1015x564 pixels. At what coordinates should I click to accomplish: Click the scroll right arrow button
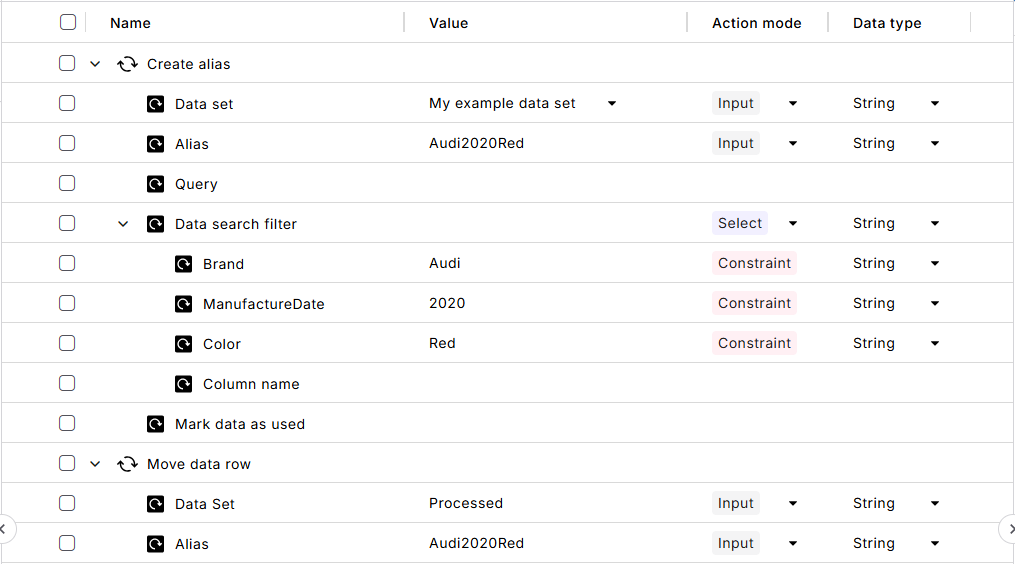[x=1010, y=528]
